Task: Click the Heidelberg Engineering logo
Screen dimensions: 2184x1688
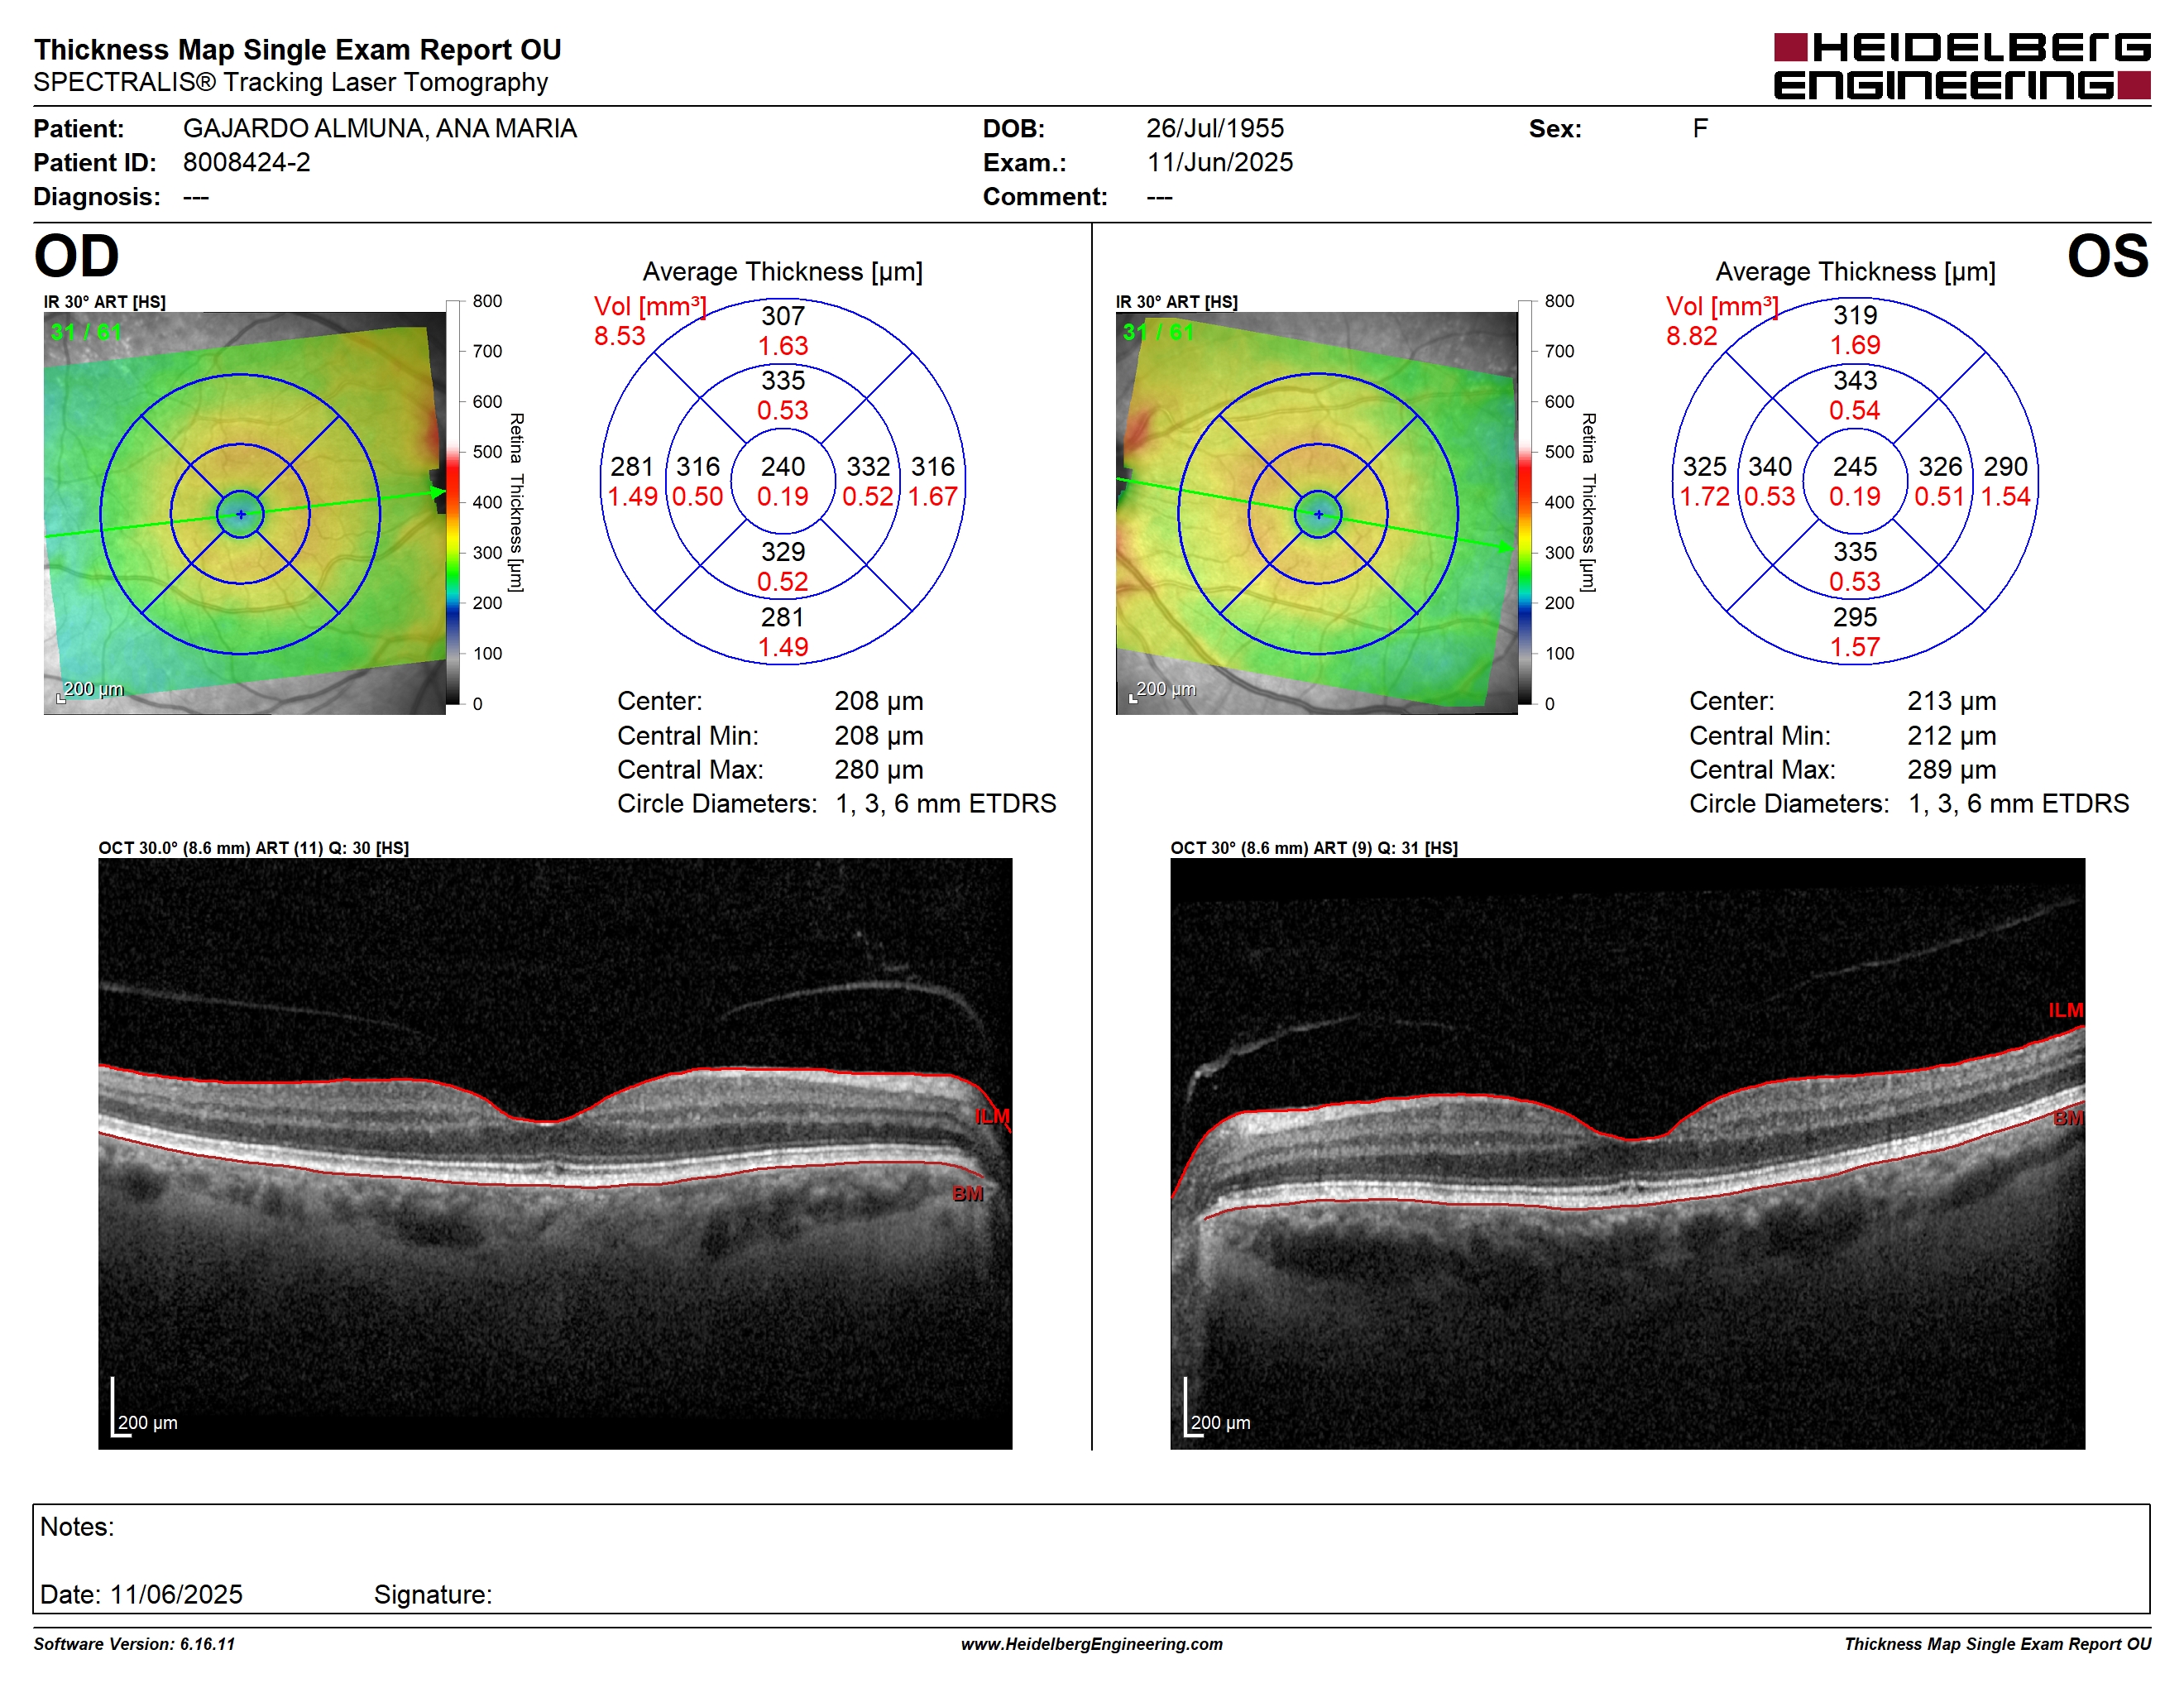Action: pos(1961,66)
